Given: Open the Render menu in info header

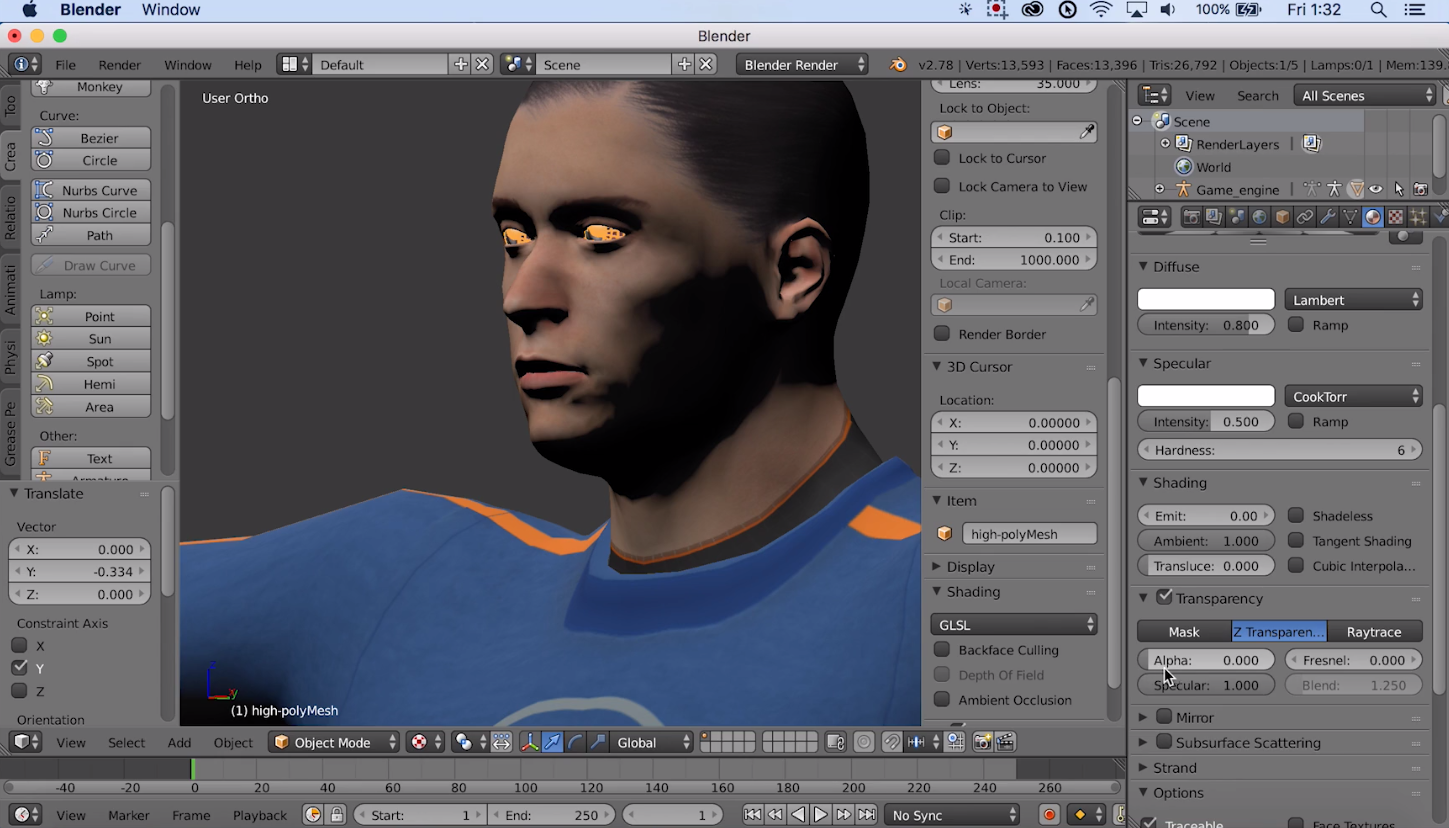Looking at the screenshot, I should tap(119, 64).
